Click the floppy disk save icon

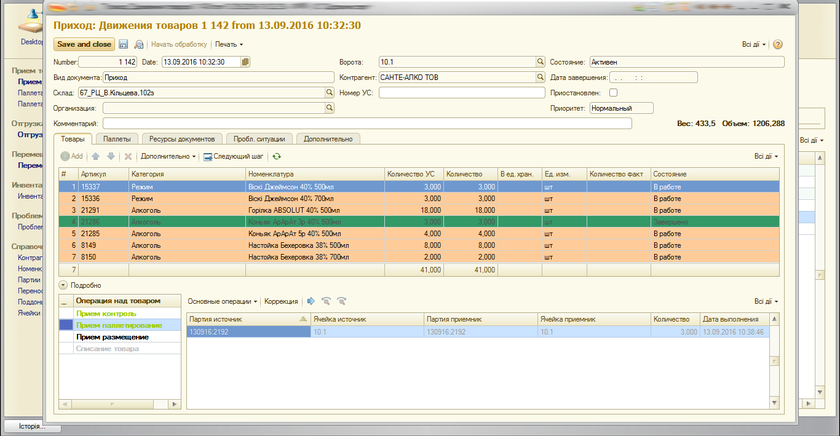pos(124,45)
